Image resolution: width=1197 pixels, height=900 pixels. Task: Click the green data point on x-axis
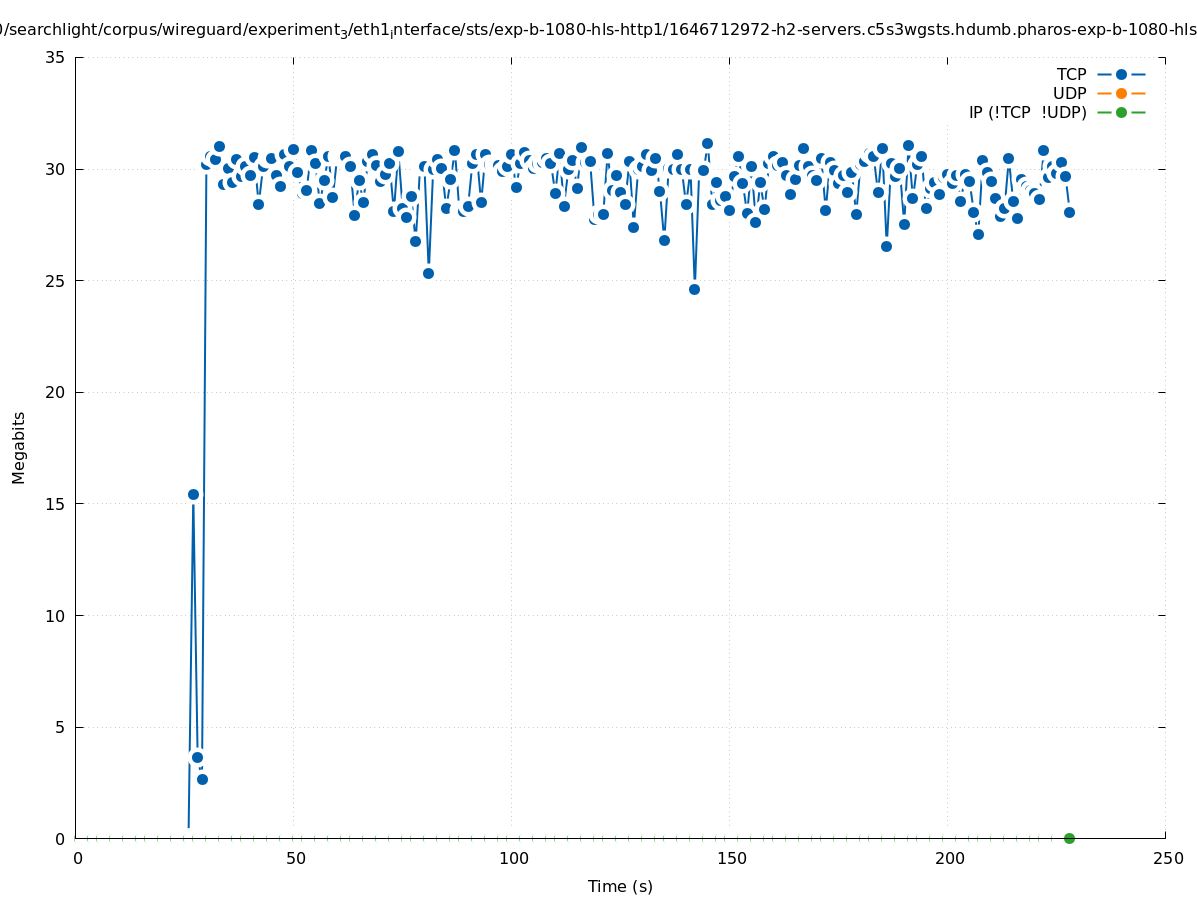coord(1069,838)
